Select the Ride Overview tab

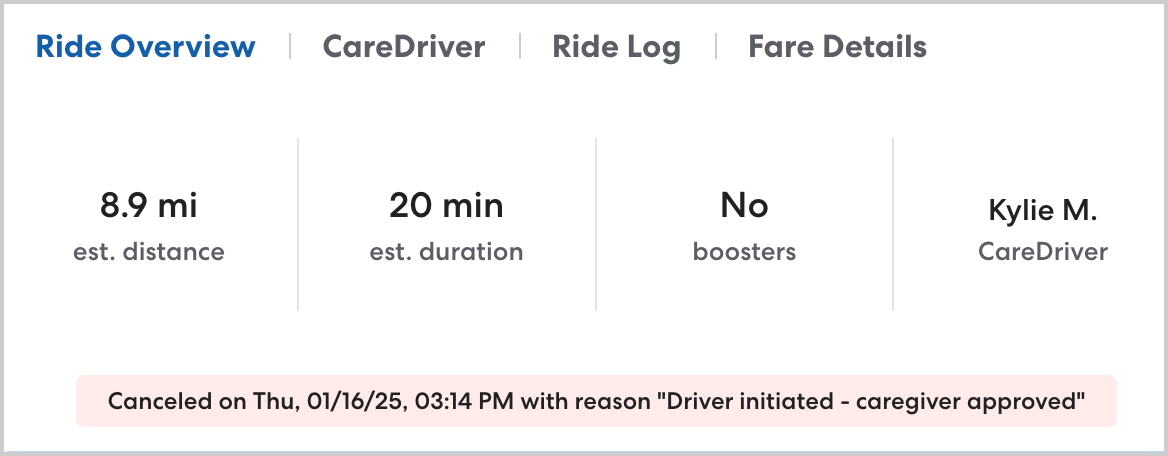(x=145, y=47)
